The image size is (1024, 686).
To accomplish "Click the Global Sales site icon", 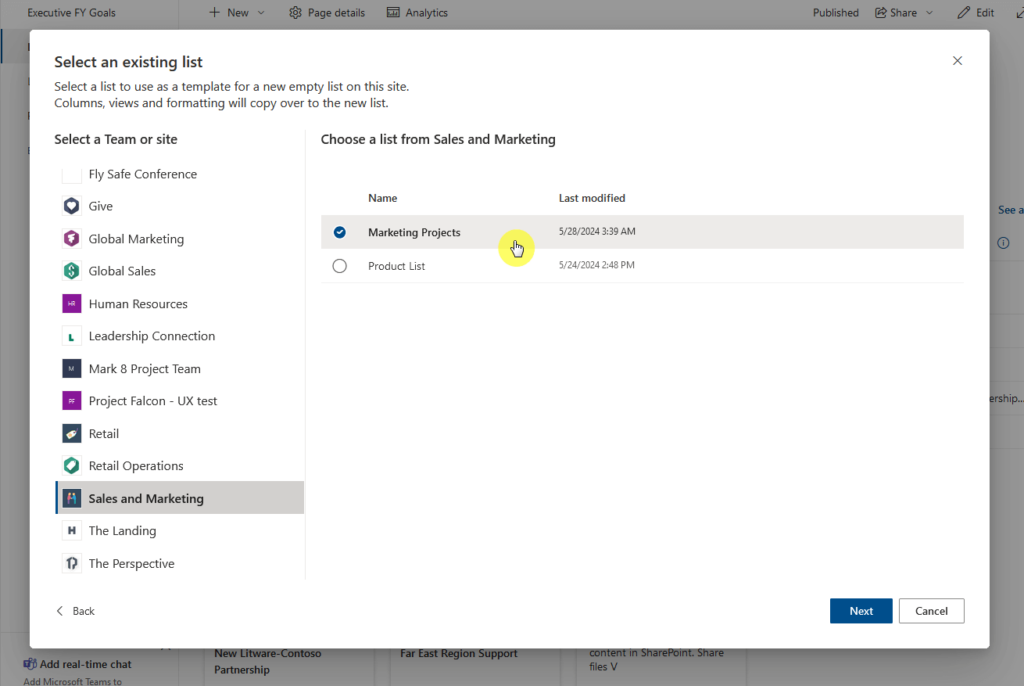I will pyautogui.click(x=71, y=270).
